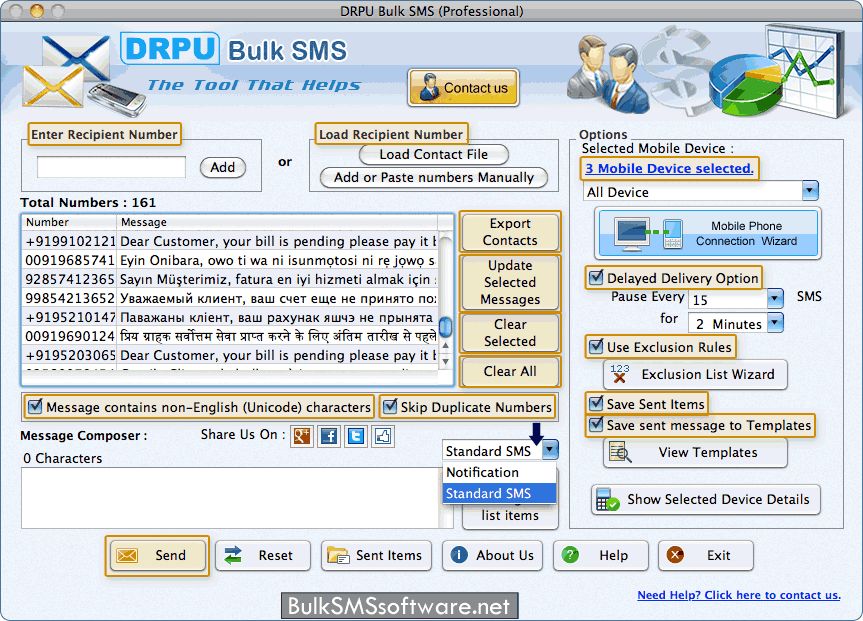
Task: Open About Us
Action: point(492,555)
